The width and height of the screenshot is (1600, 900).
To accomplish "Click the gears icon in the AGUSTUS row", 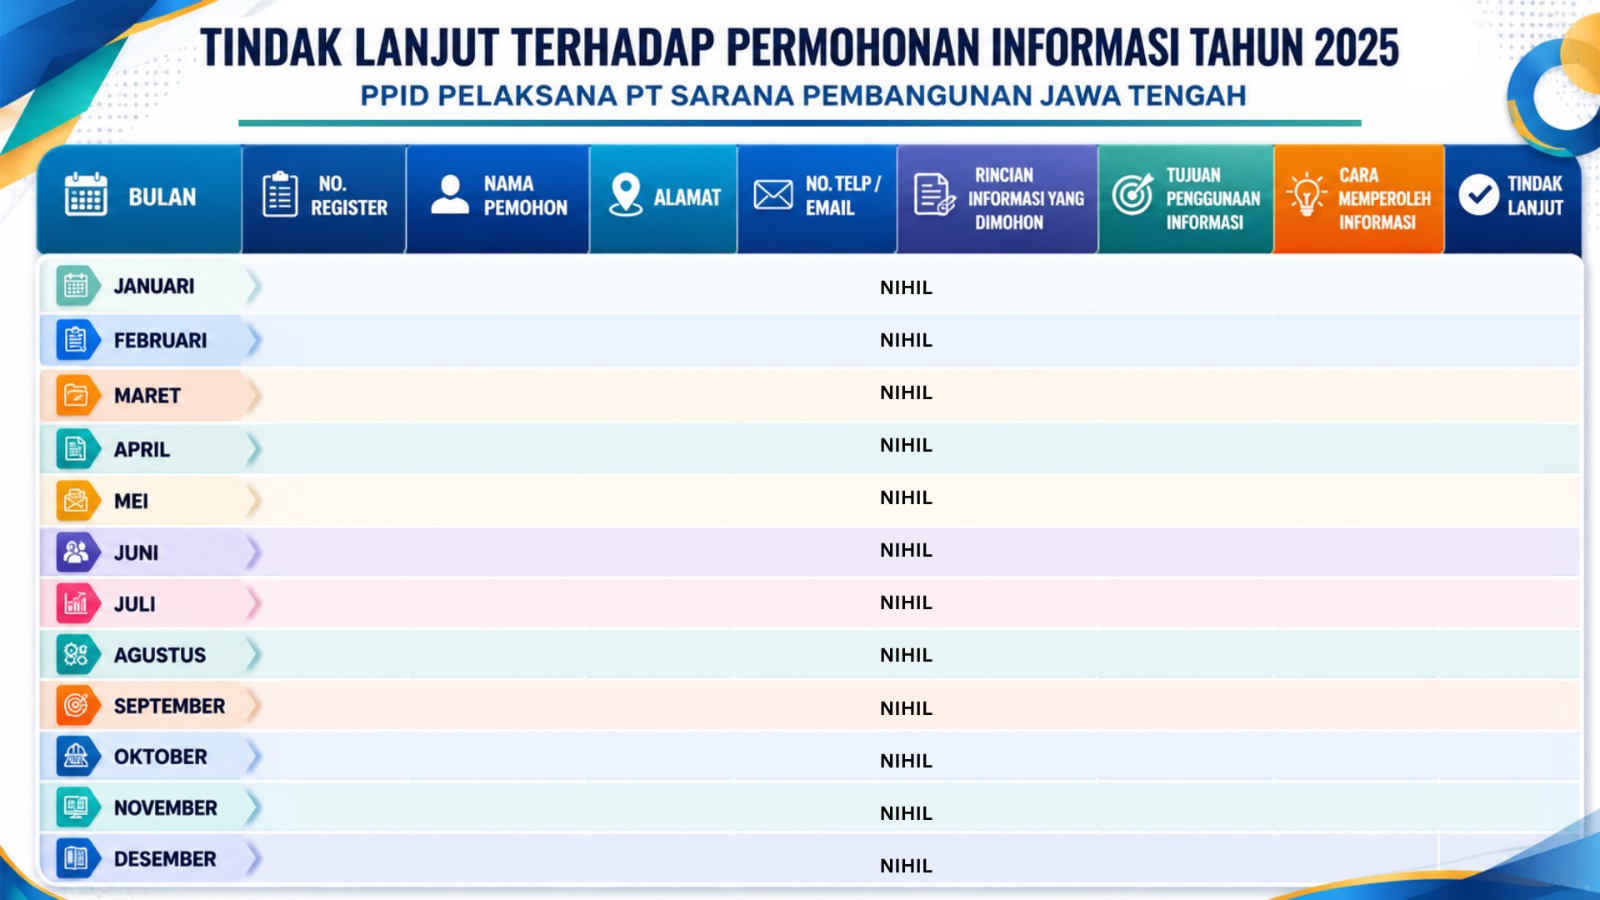I will tap(75, 655).
